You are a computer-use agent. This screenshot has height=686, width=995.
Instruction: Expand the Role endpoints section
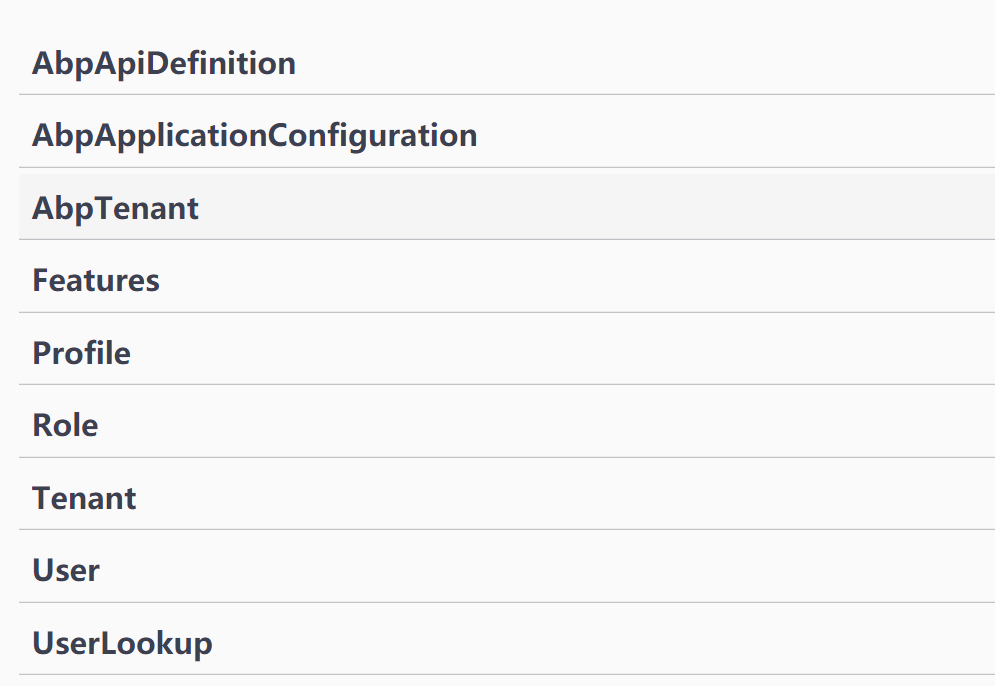[x=507, y=425]
